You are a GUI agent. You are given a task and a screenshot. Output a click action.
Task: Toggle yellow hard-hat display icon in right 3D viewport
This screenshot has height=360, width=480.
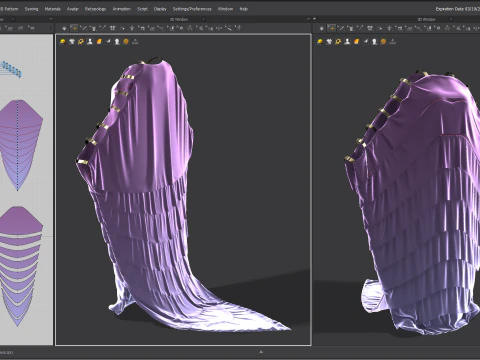(x=320, y=41)
